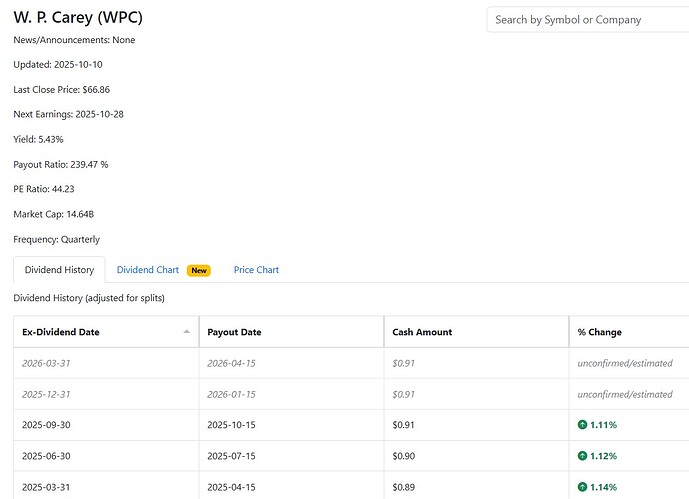The height and width of the screenshot is (499, 689).
Task: Click the $0.90 cash amount cell
Action: tap(405, 456)
